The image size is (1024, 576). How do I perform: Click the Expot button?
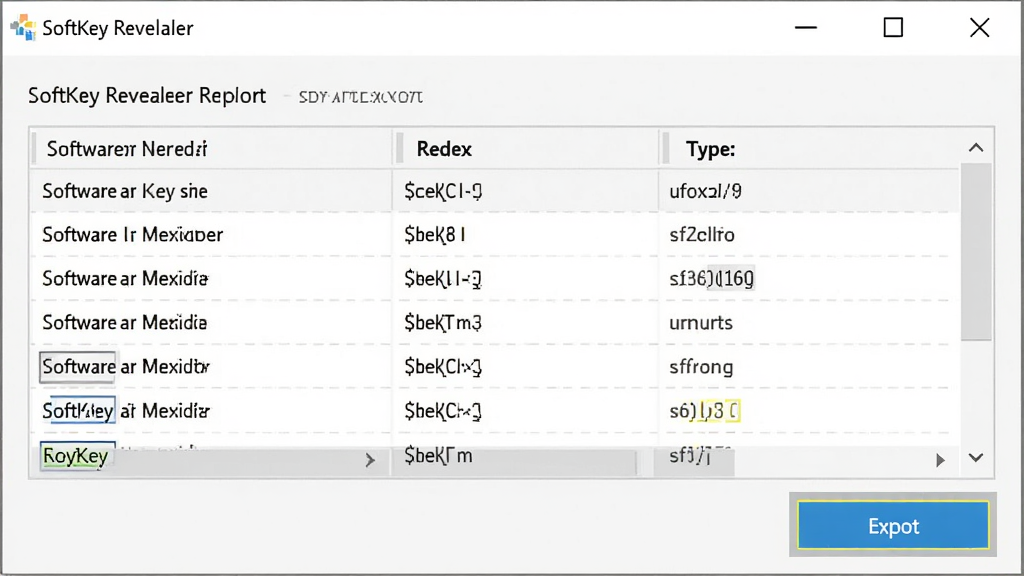[893, 525]
